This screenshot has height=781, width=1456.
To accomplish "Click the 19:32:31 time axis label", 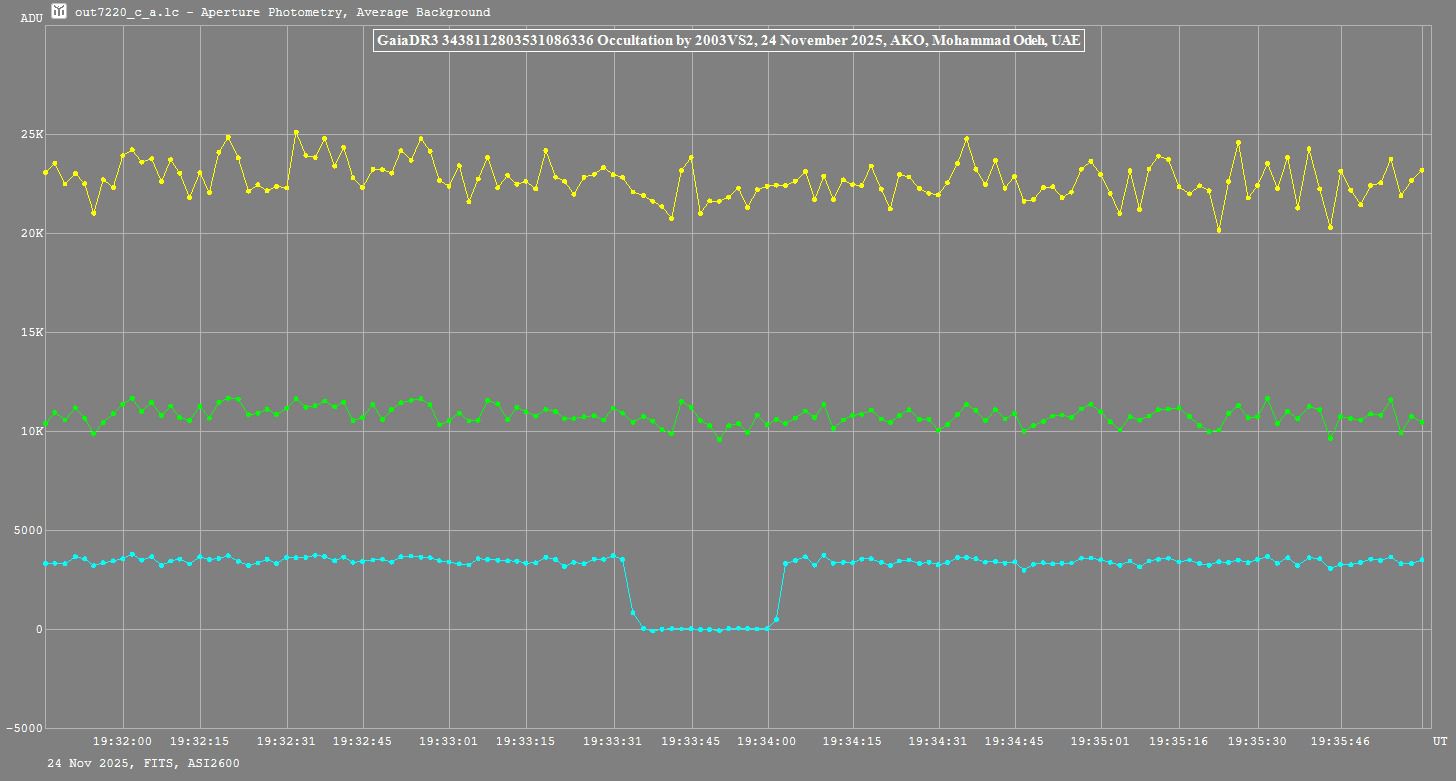I will 286,742.
